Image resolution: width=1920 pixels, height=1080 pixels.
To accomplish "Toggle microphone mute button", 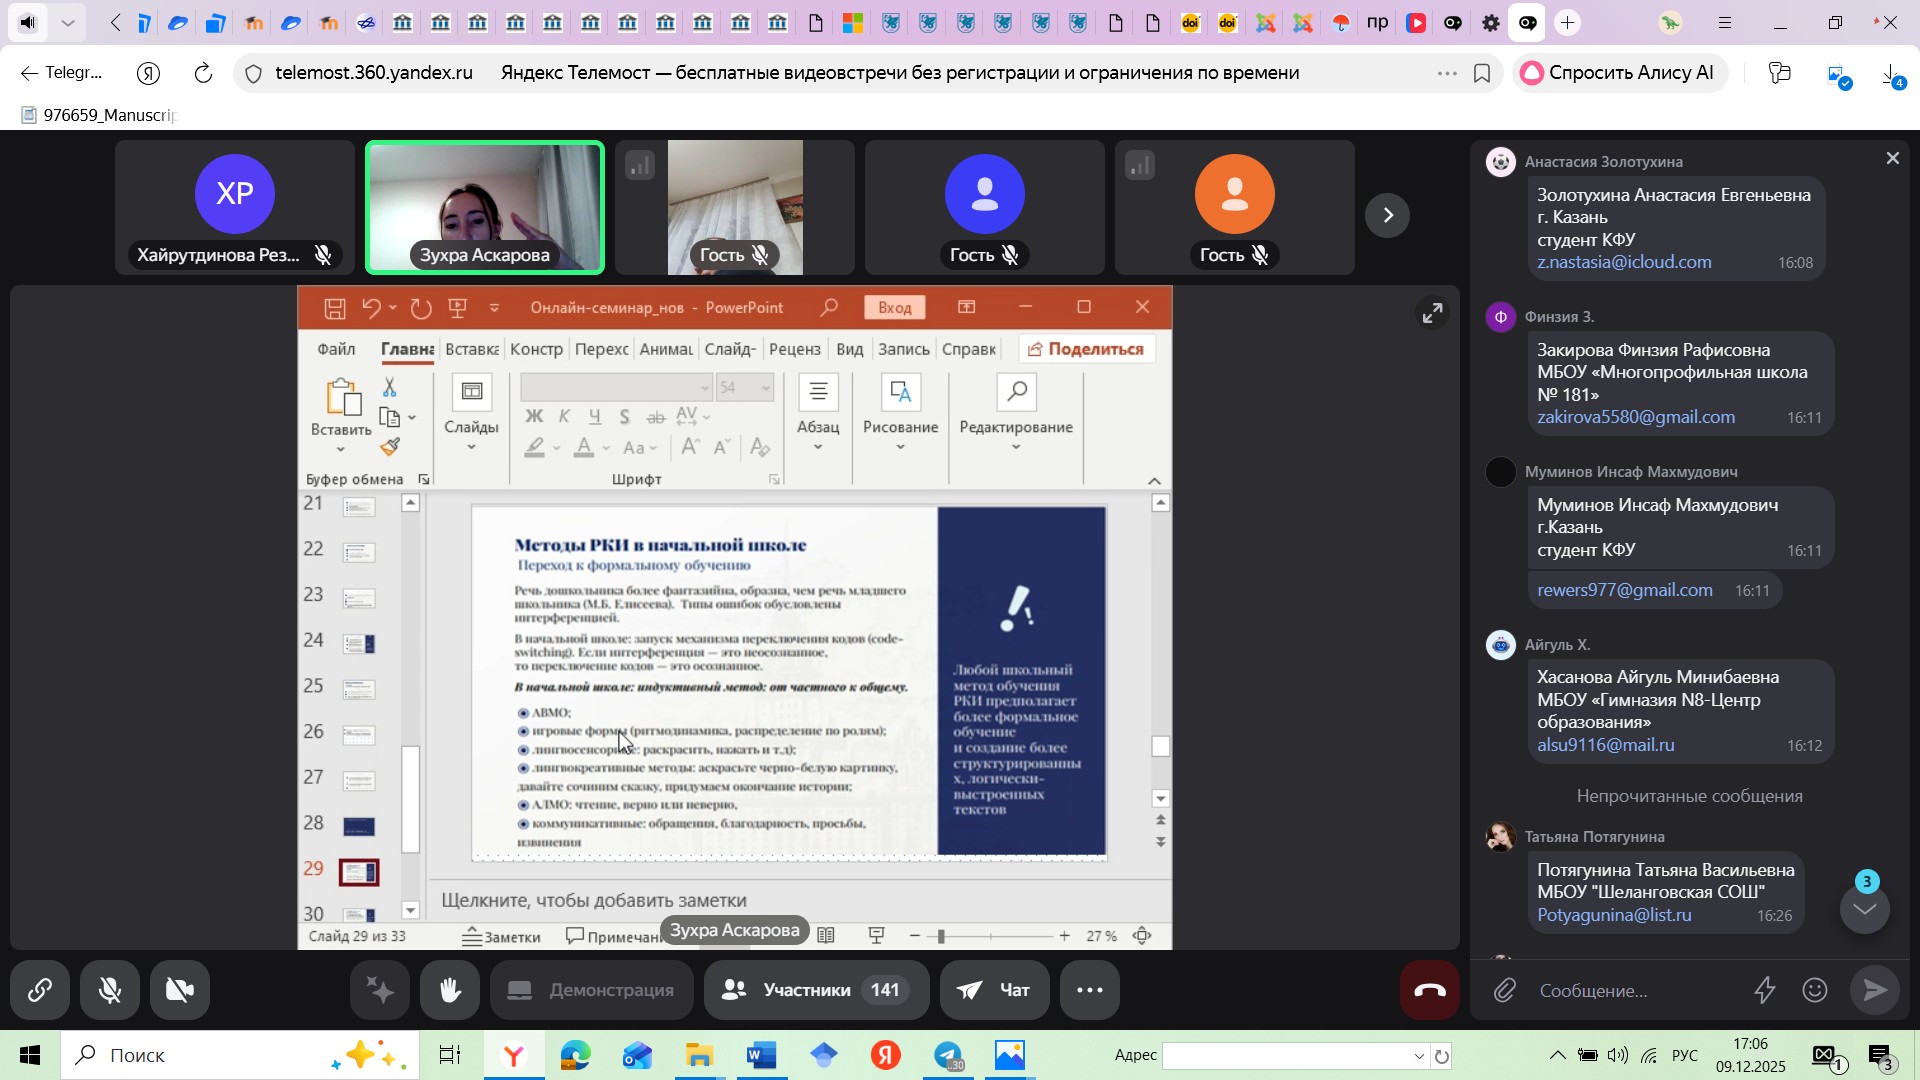I will tap(110, 990).
